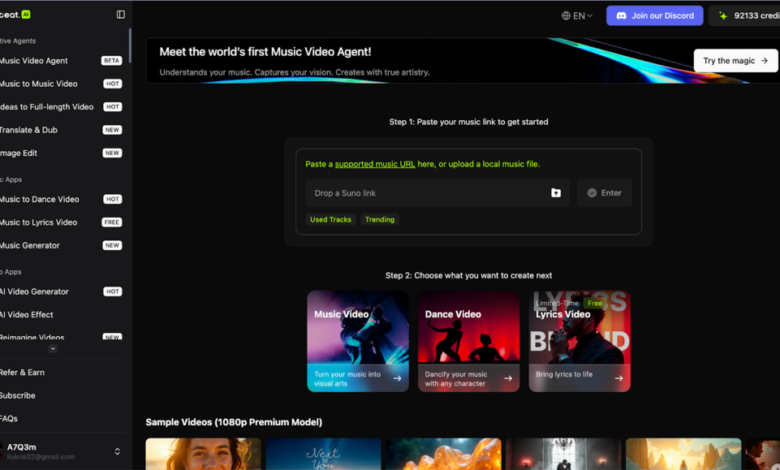
Task: Click the Trending tag
Action: click(x=380, y=219)
